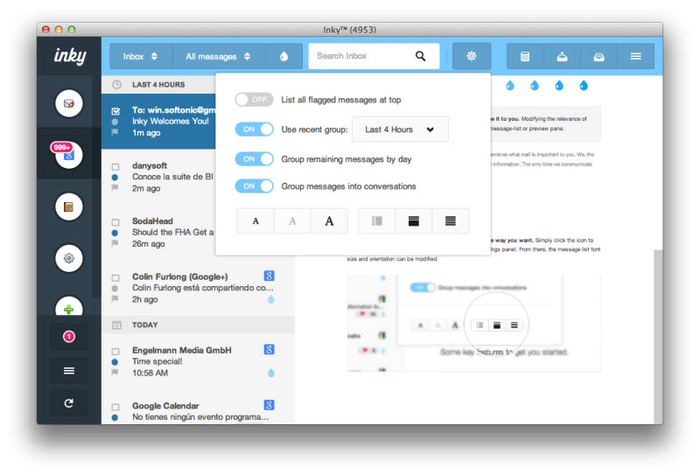Viewport: 700px width, 475px height.
Task: Open the Last 4 Hours dropdown
Action: [x=400, y=129]
